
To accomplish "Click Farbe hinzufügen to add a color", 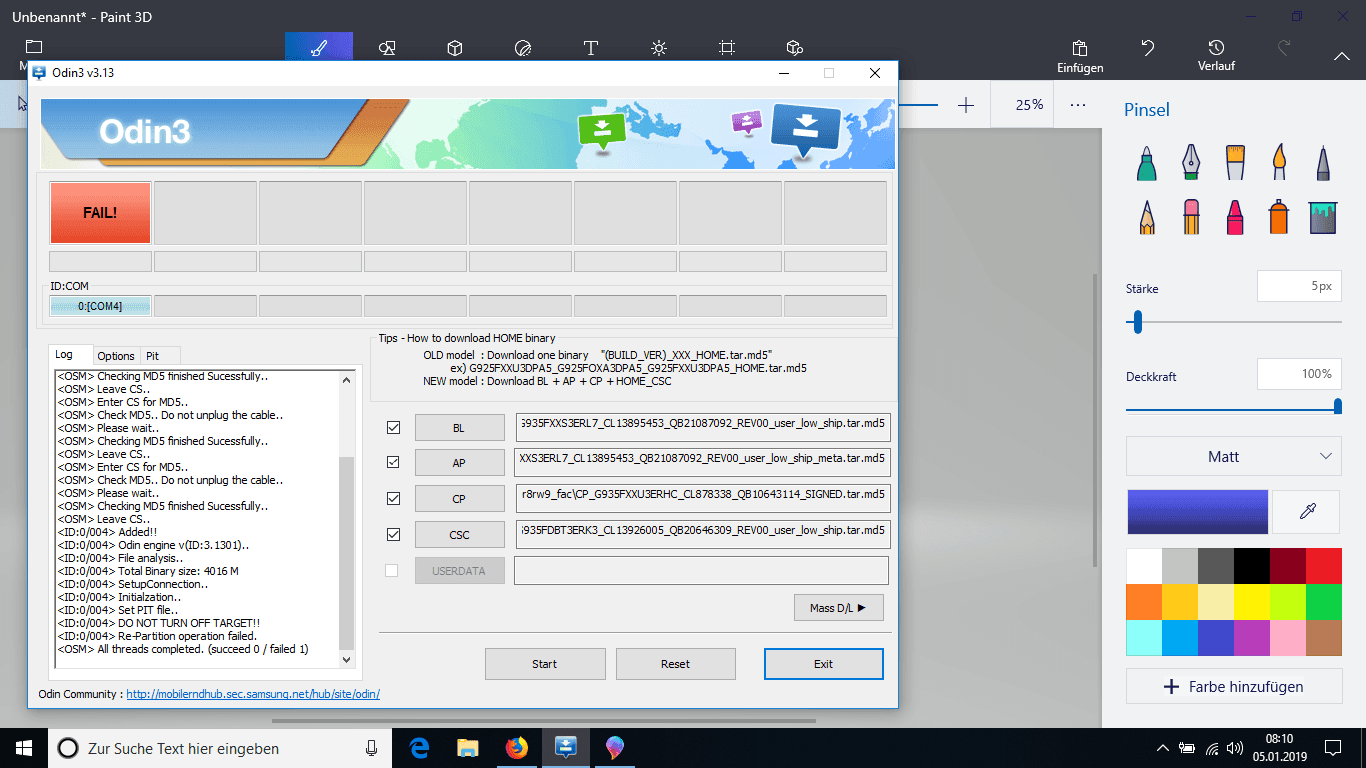I will [1234, 687].
